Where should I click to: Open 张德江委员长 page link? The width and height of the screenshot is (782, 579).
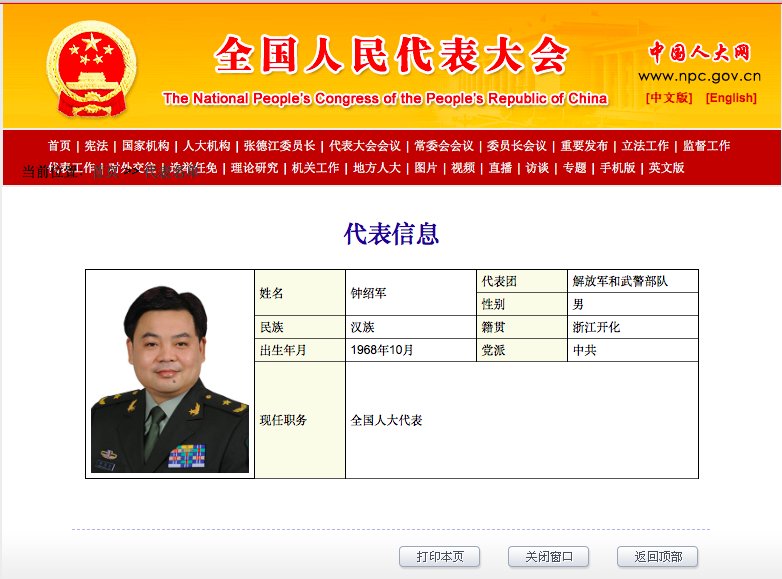pyautogui.click(x=280, y=146)
